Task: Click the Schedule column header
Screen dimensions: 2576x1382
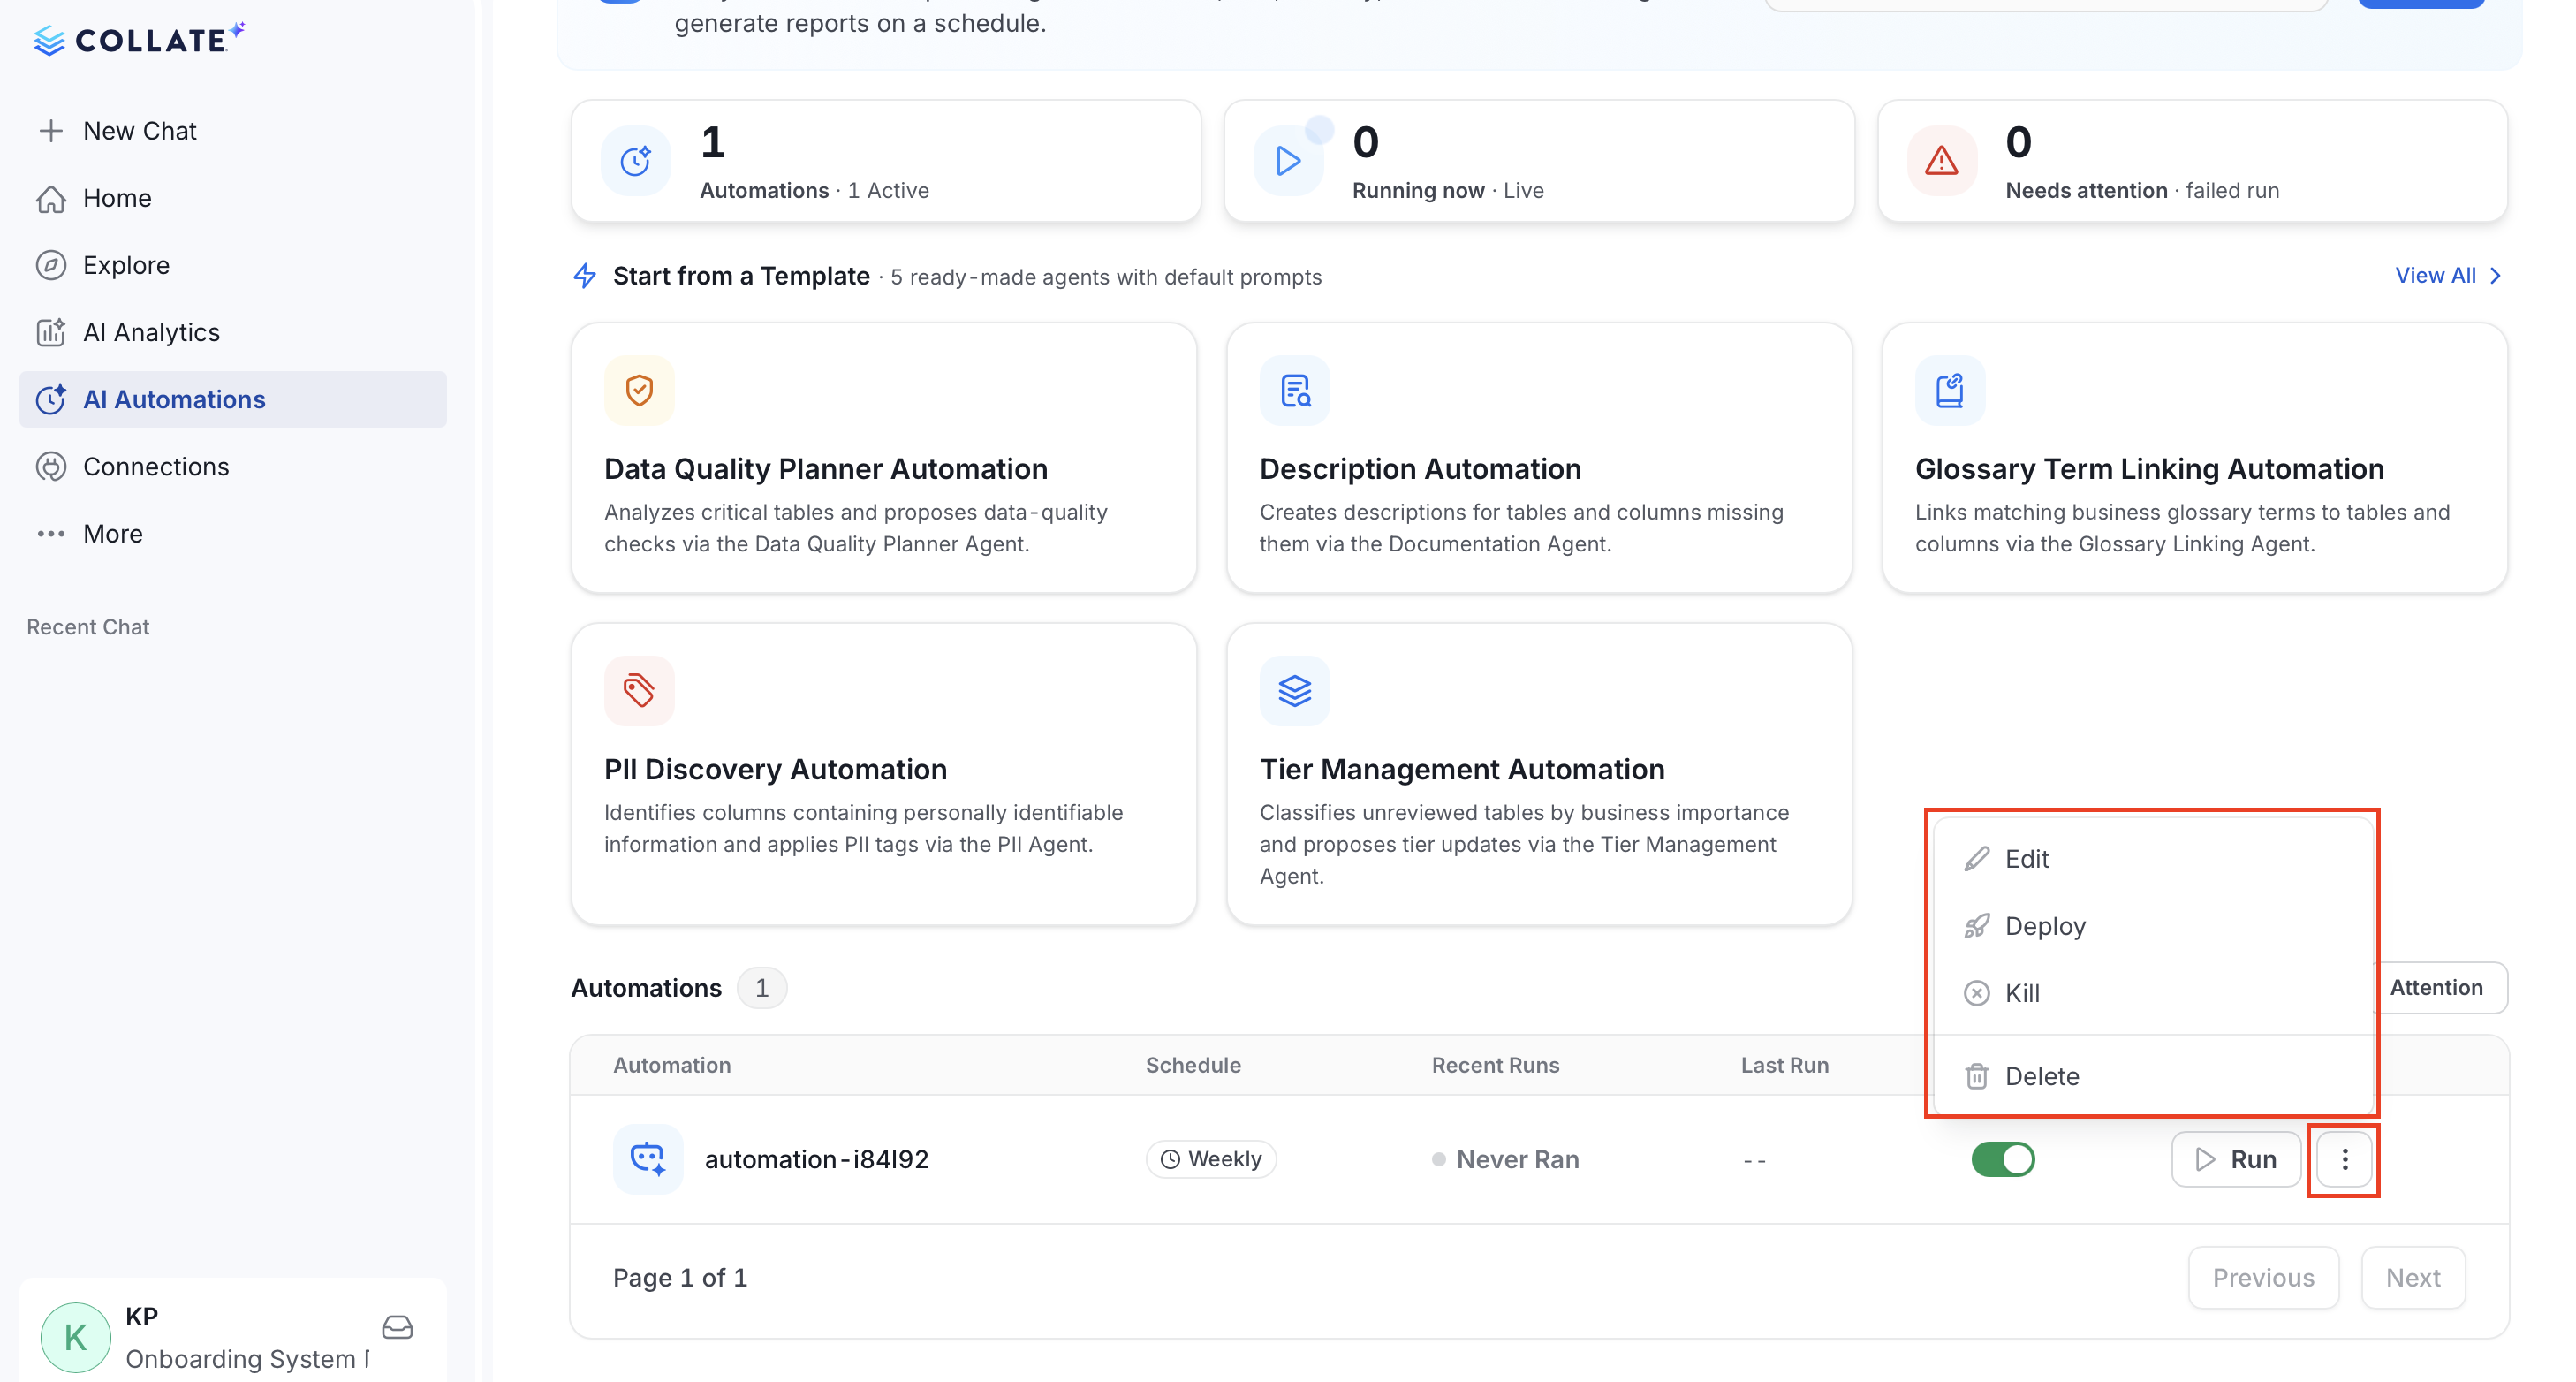Action: 1193,1066
